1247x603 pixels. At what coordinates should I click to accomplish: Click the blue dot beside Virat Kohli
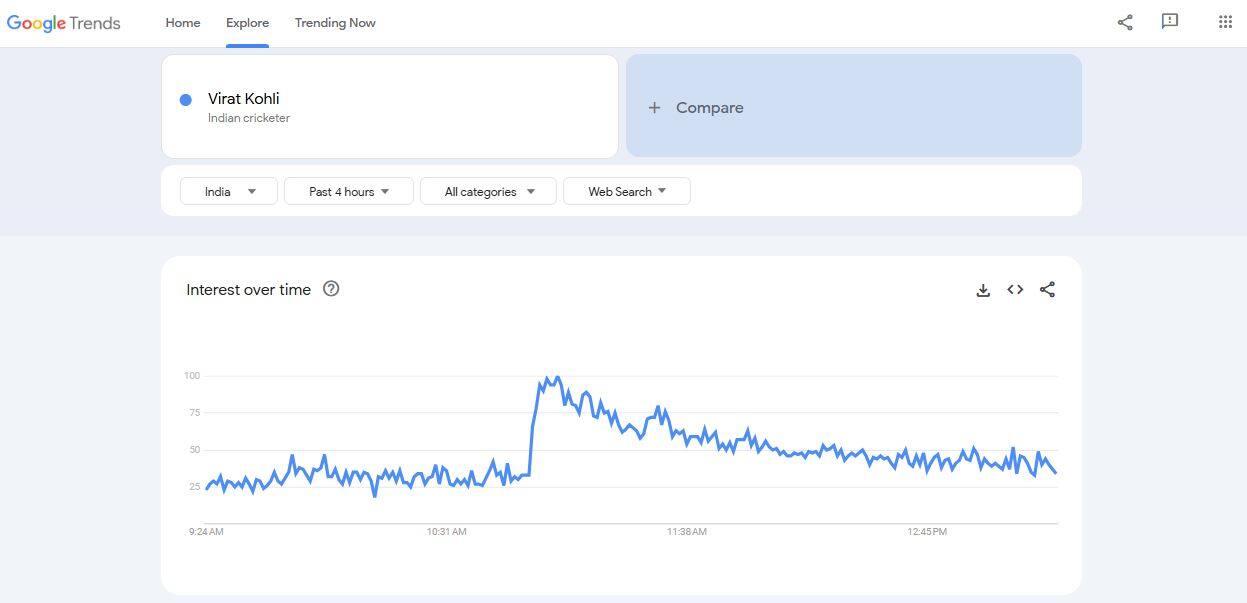(186, 100)
